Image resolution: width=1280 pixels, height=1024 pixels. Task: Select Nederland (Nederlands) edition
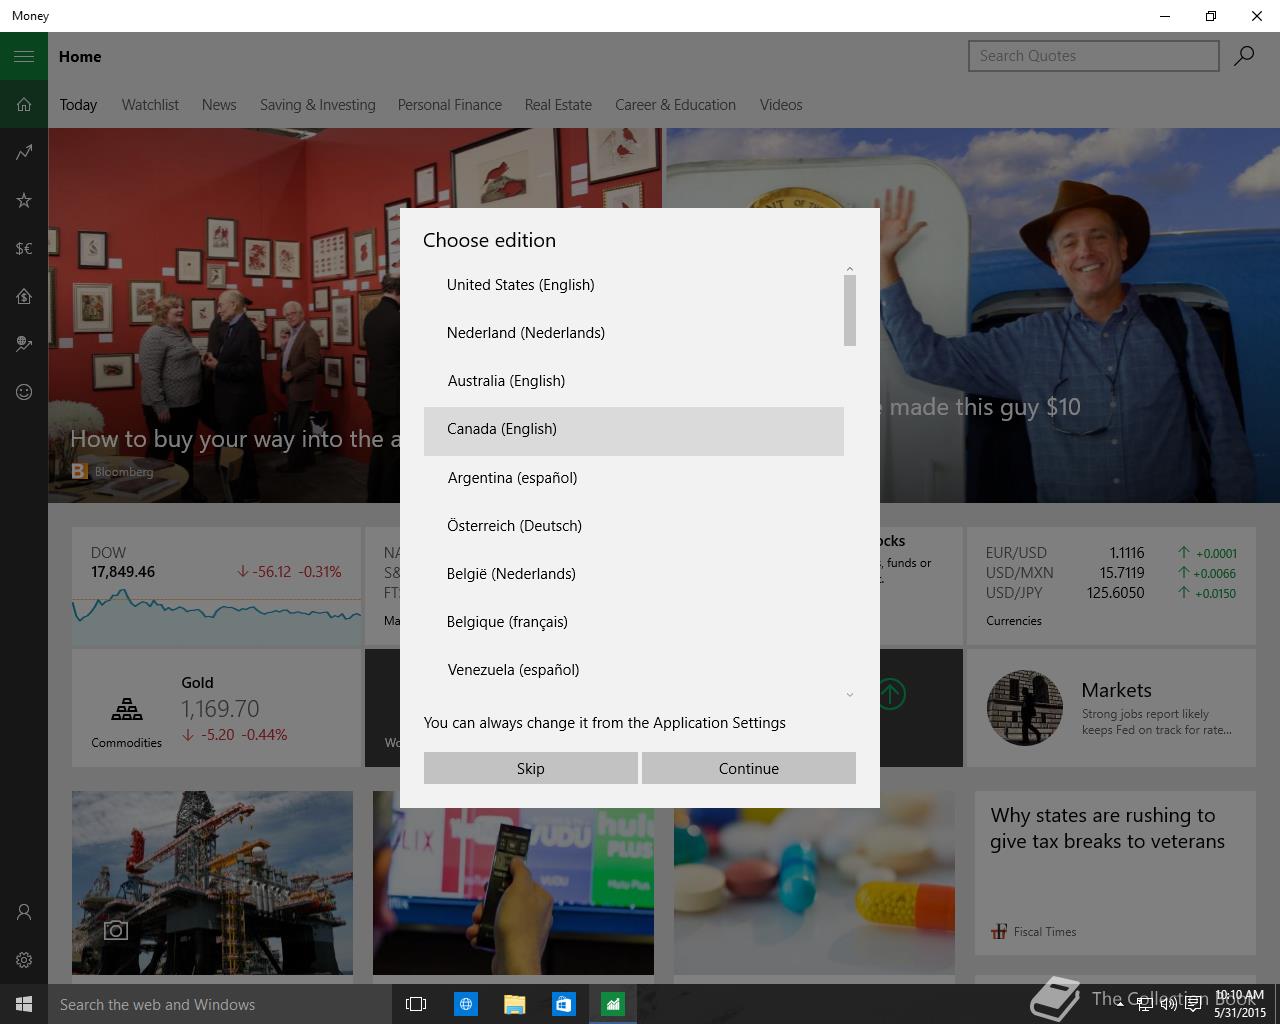(634, 333)
